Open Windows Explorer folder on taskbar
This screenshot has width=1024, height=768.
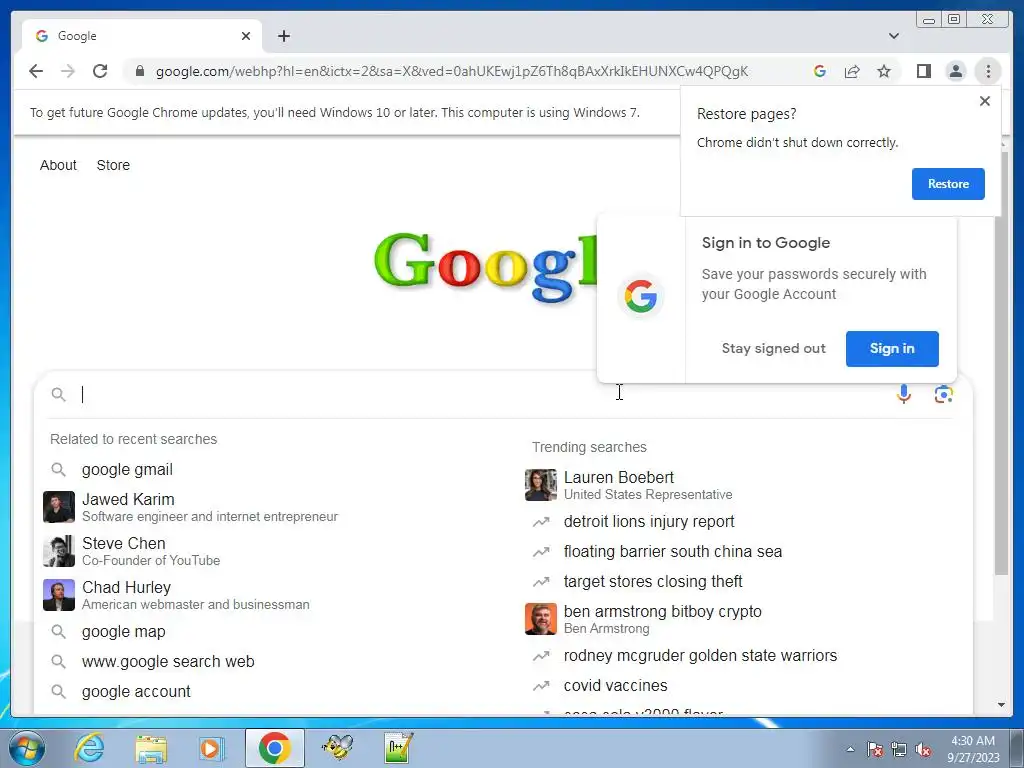(x=151, y=748)
